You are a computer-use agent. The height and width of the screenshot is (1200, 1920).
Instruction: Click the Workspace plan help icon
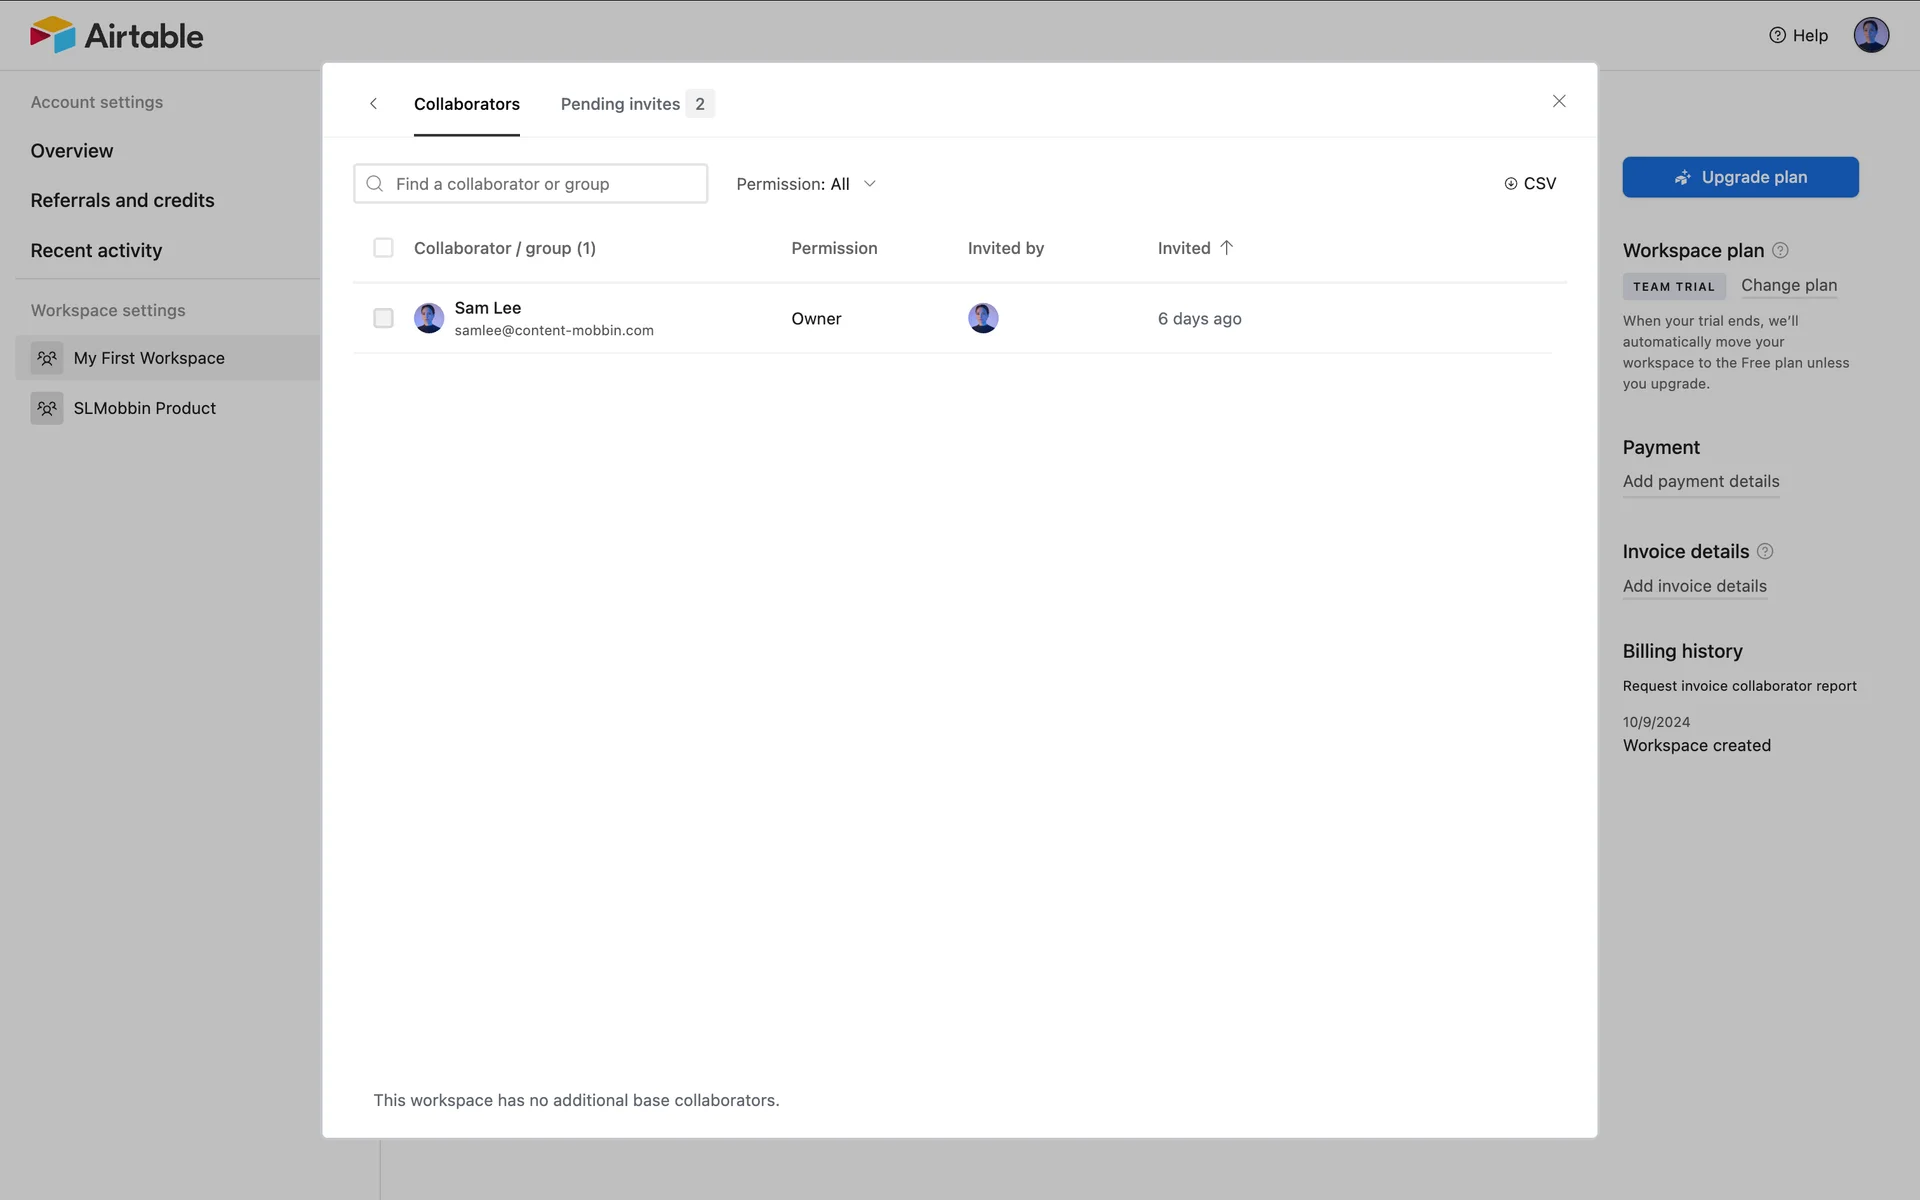(1780, 251)
